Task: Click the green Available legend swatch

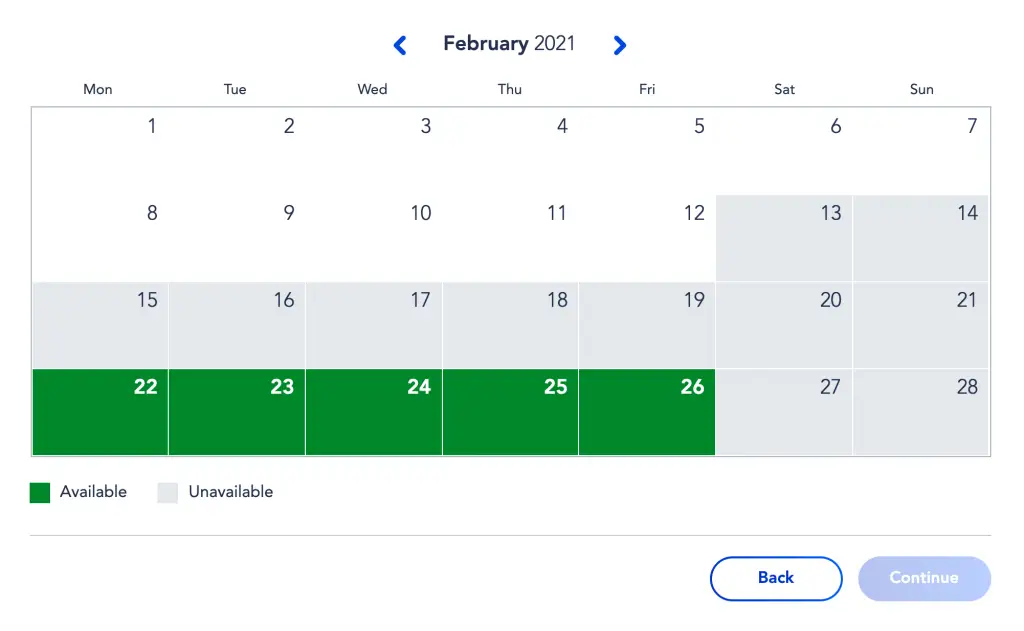Action: click(40, 493)
